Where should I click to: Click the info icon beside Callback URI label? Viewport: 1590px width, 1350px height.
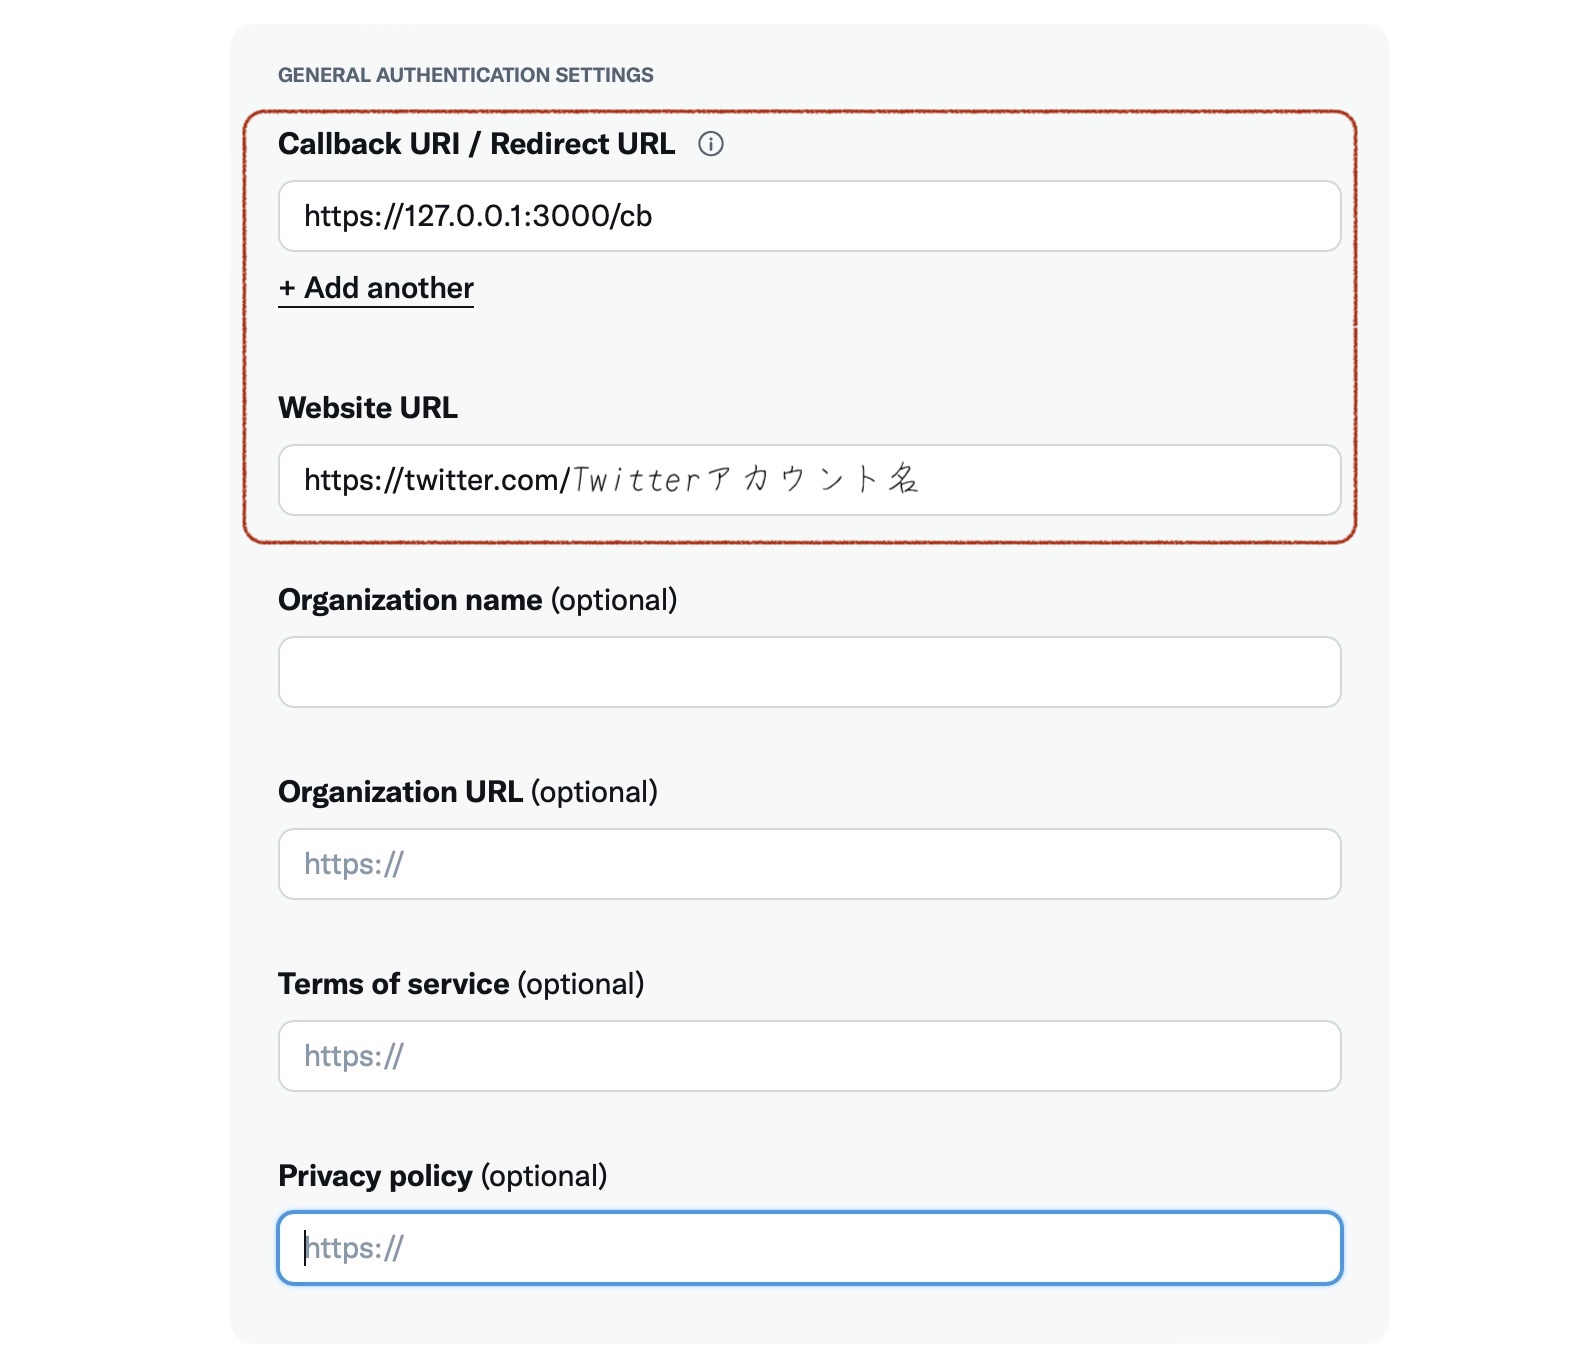tap(710, 144)
